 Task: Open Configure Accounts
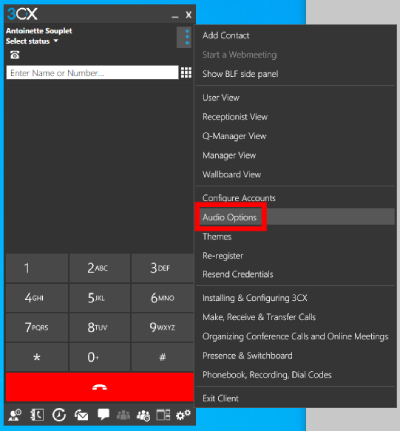[x=295, y=198]
